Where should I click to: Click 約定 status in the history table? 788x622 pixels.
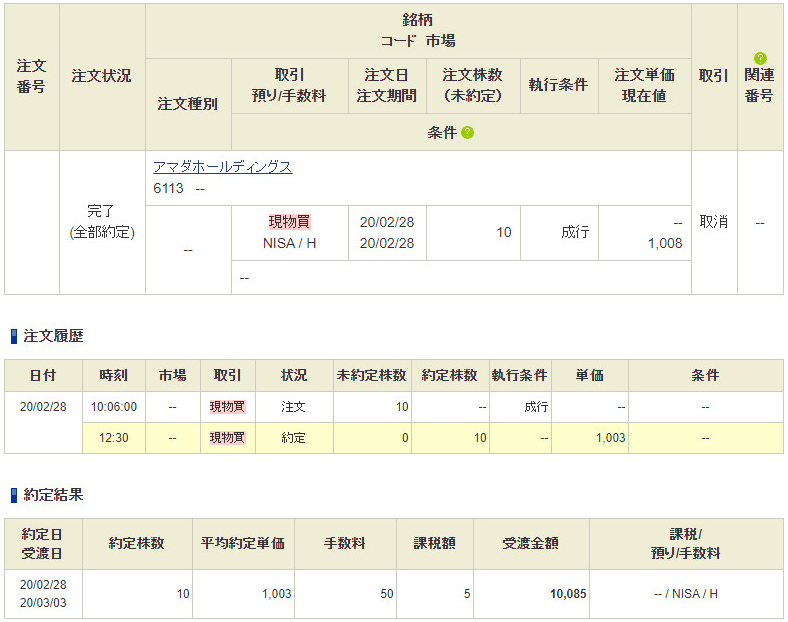[293, 438]
